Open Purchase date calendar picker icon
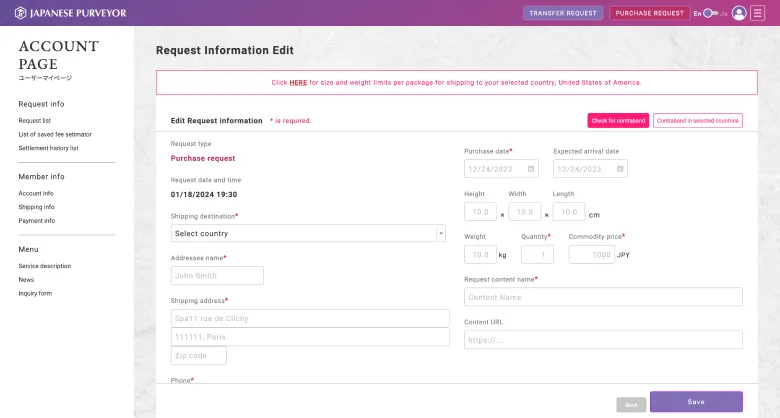 (x=531, y=169)
